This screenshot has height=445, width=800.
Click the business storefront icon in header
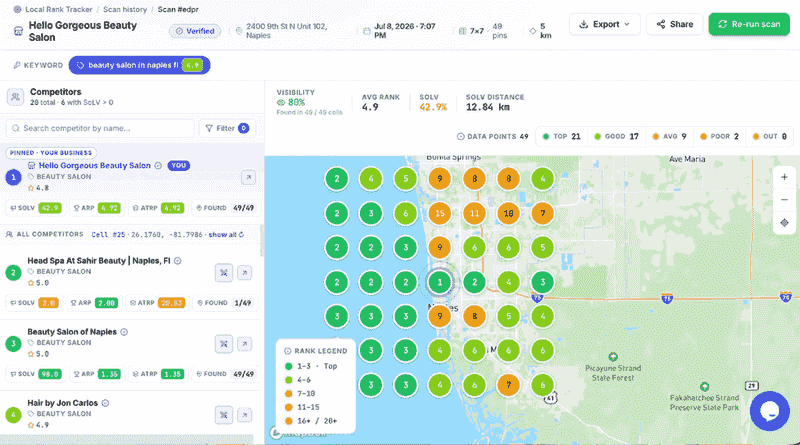pyautogui.click(x=18, y=31)
